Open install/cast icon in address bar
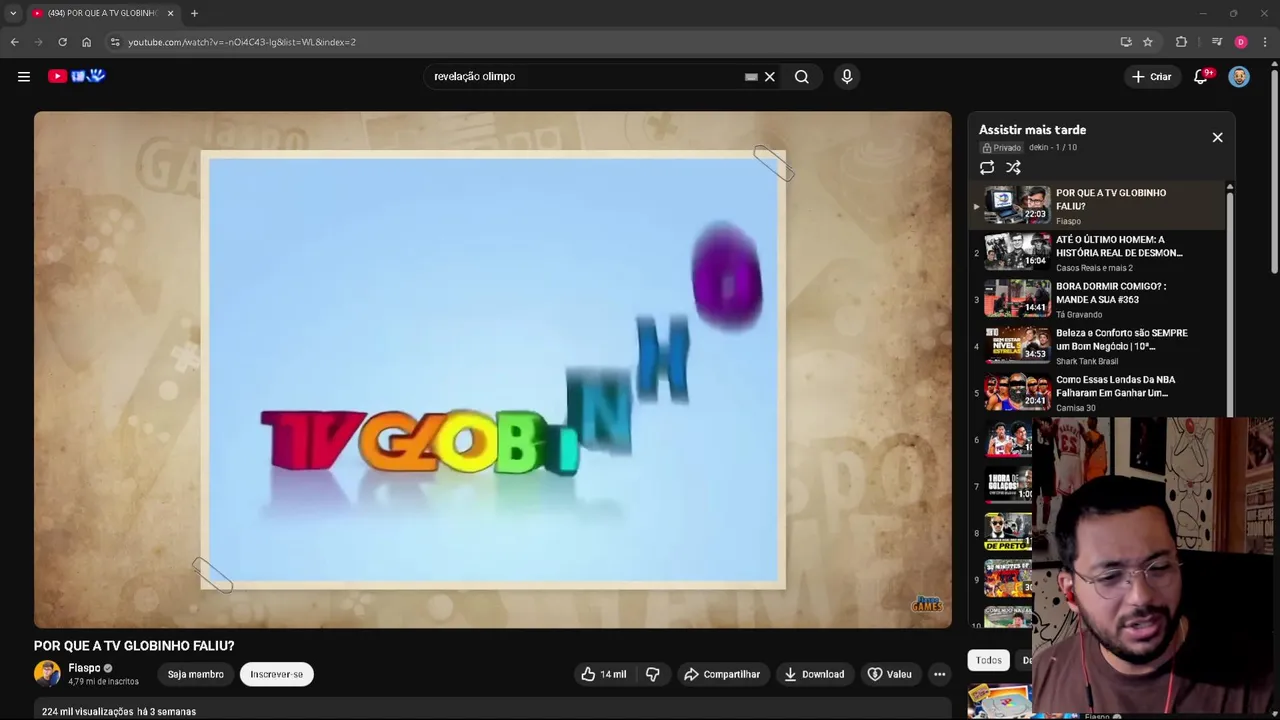1280x720 pixels. click(1126, 42)
